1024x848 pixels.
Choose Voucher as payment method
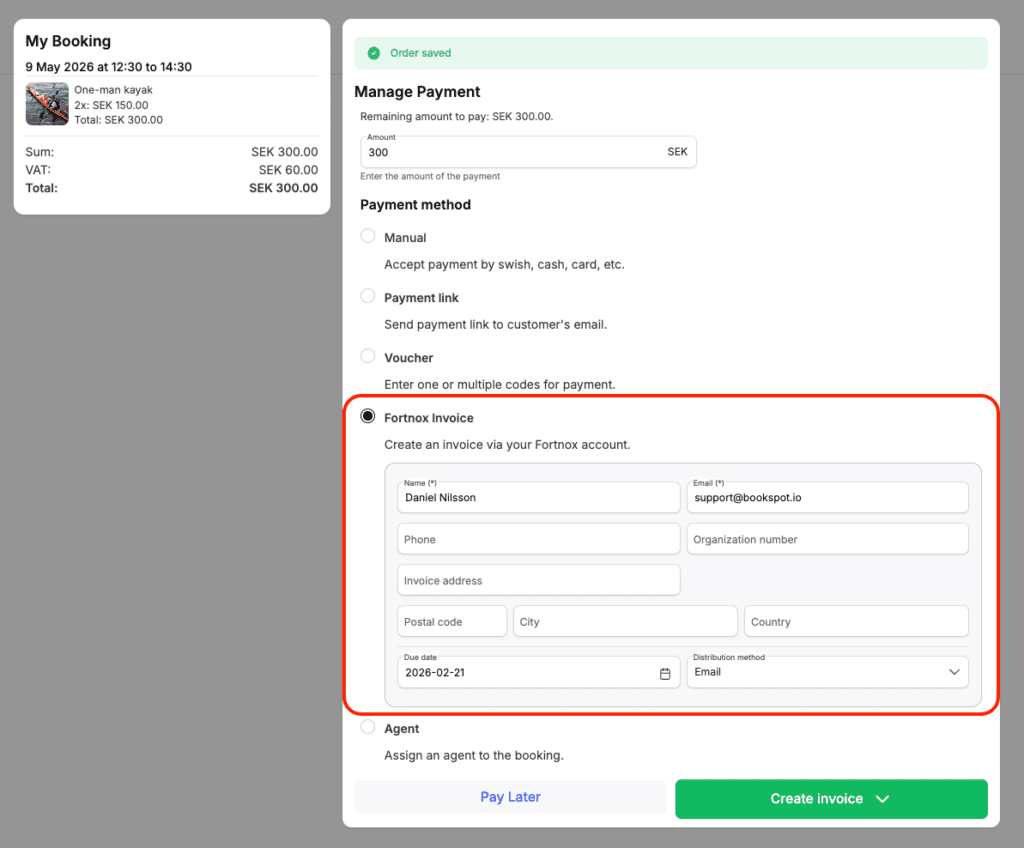tap(368, 357)
